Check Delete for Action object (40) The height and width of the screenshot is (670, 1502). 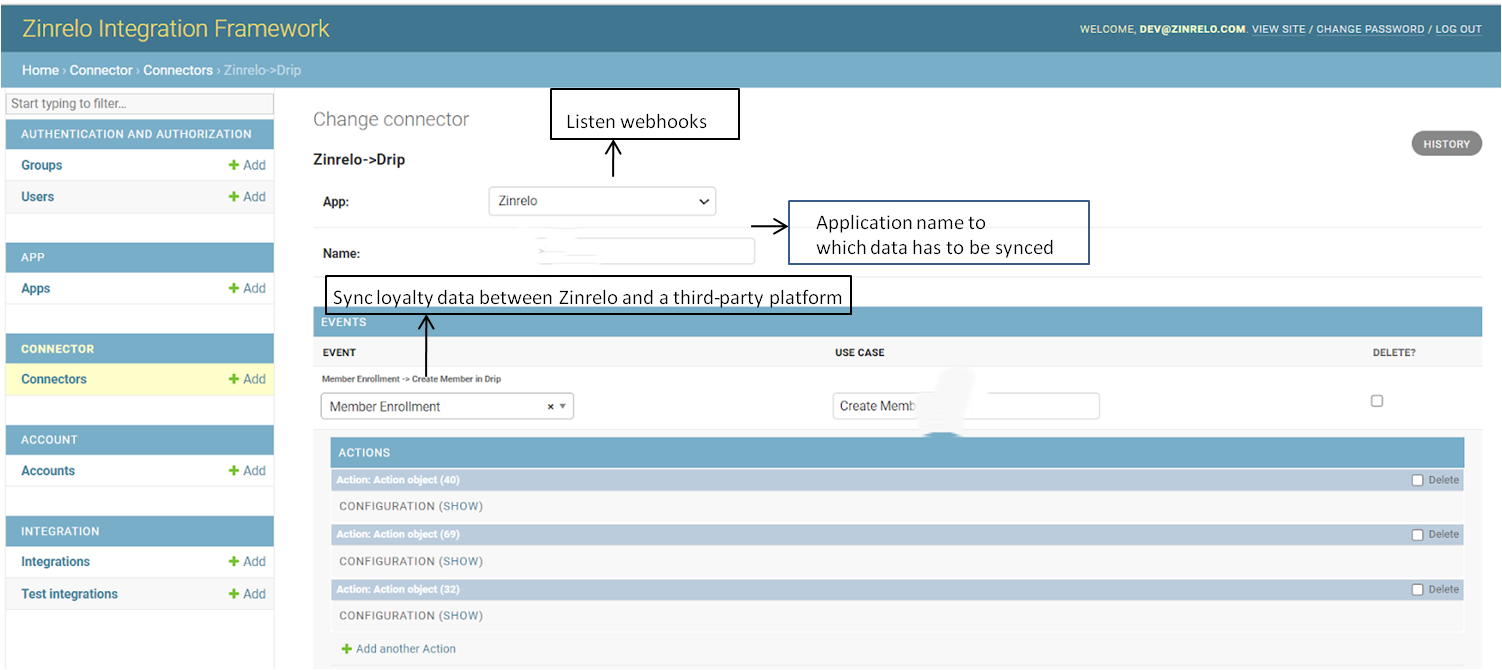click(1417, 480)
